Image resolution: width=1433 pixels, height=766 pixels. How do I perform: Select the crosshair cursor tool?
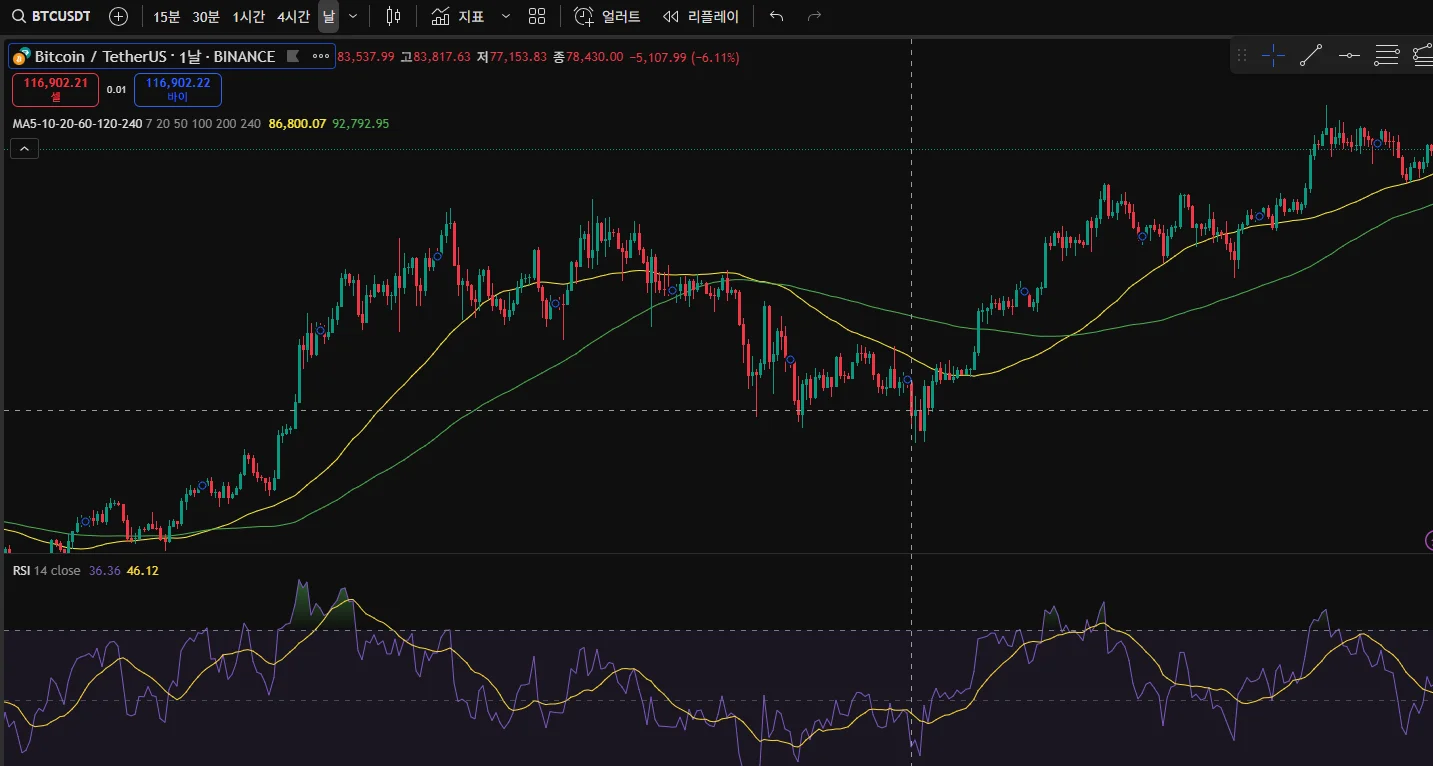coord(1273,56)
